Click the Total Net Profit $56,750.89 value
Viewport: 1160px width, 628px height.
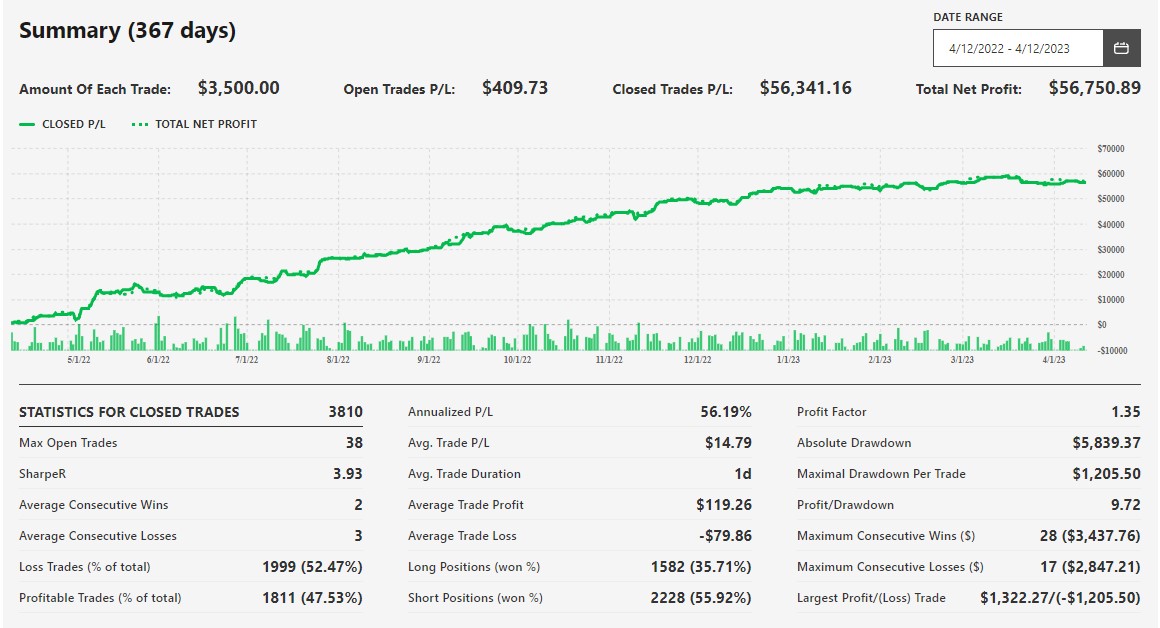[1094, 88]
